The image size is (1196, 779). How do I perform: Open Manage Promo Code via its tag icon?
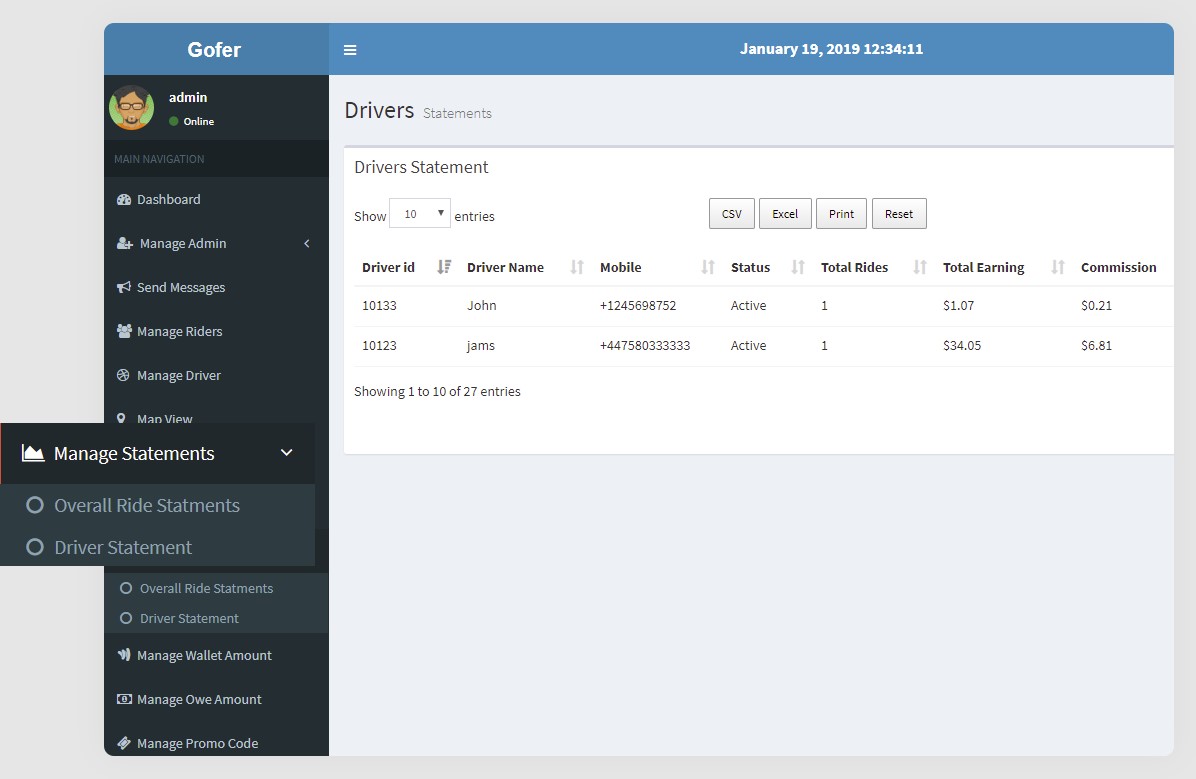coord(122,743)
